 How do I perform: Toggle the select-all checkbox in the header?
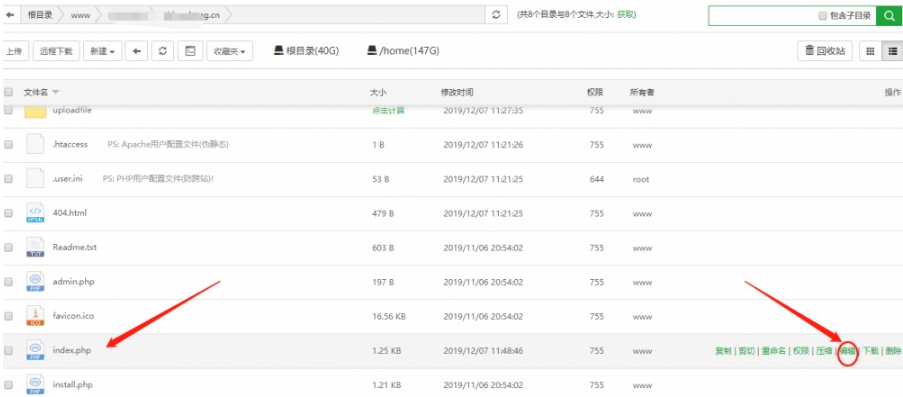point(9,92)
